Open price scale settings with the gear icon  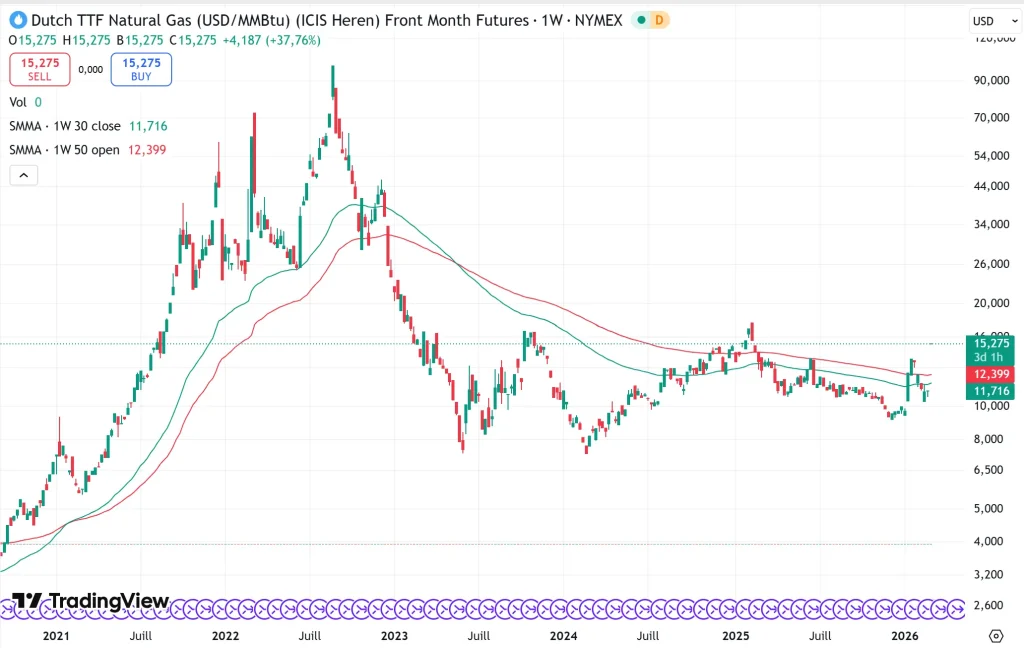tap(995, 635)
